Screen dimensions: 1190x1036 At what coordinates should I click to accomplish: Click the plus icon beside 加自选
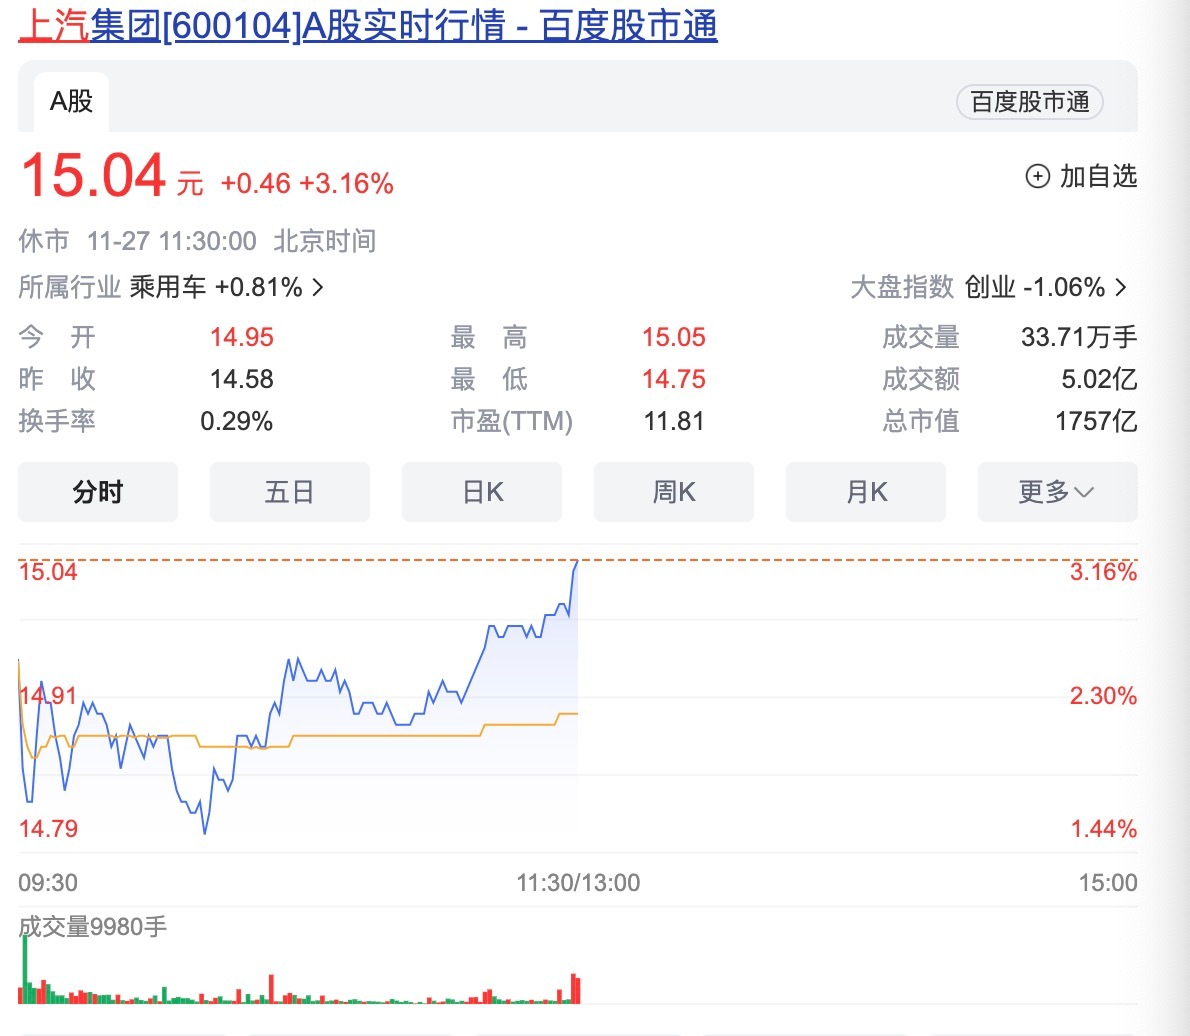coord(1037,176)
